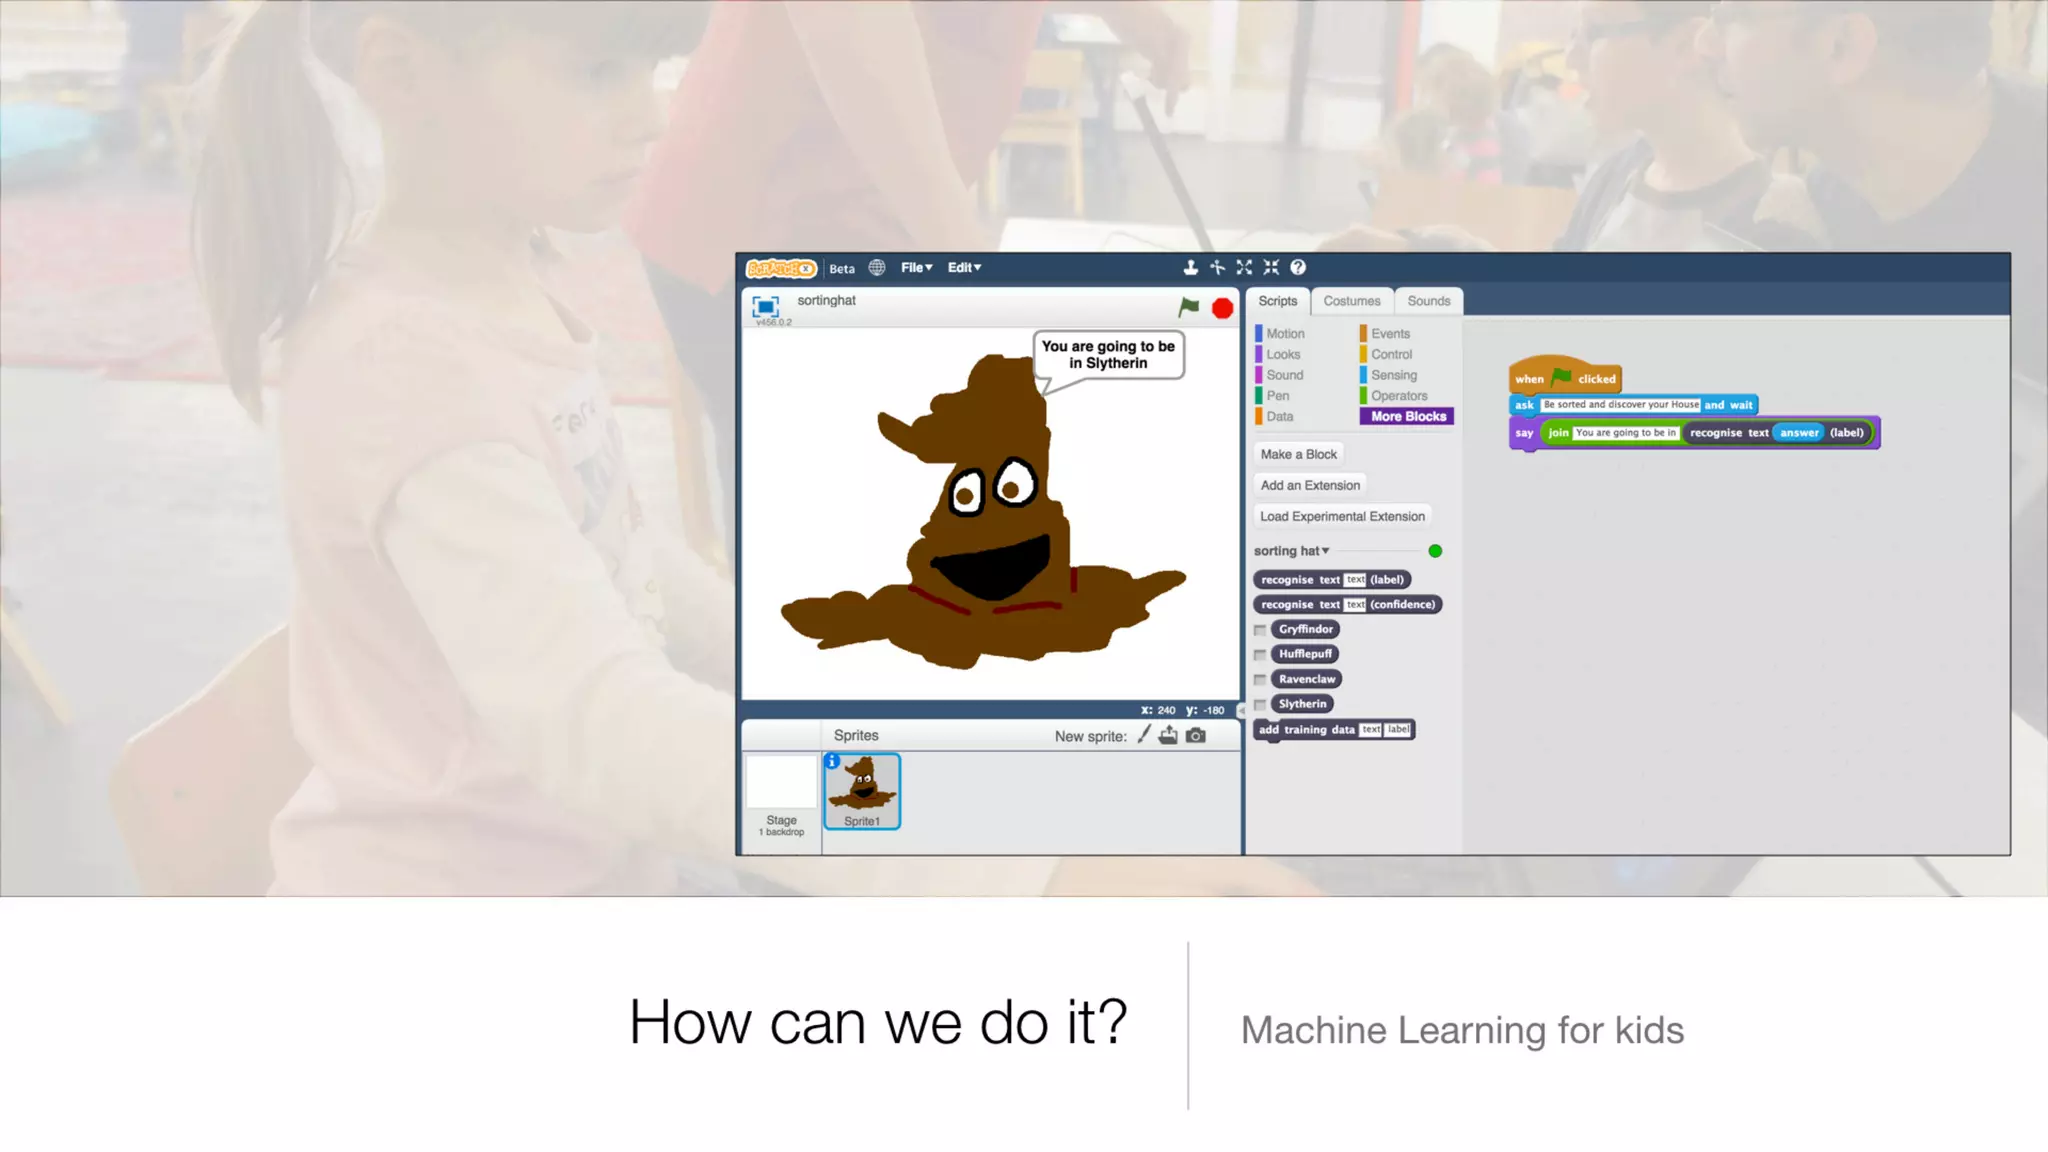Click the sorting hat extension green status dot
2048x1152 pixels.
[1435, 551]
